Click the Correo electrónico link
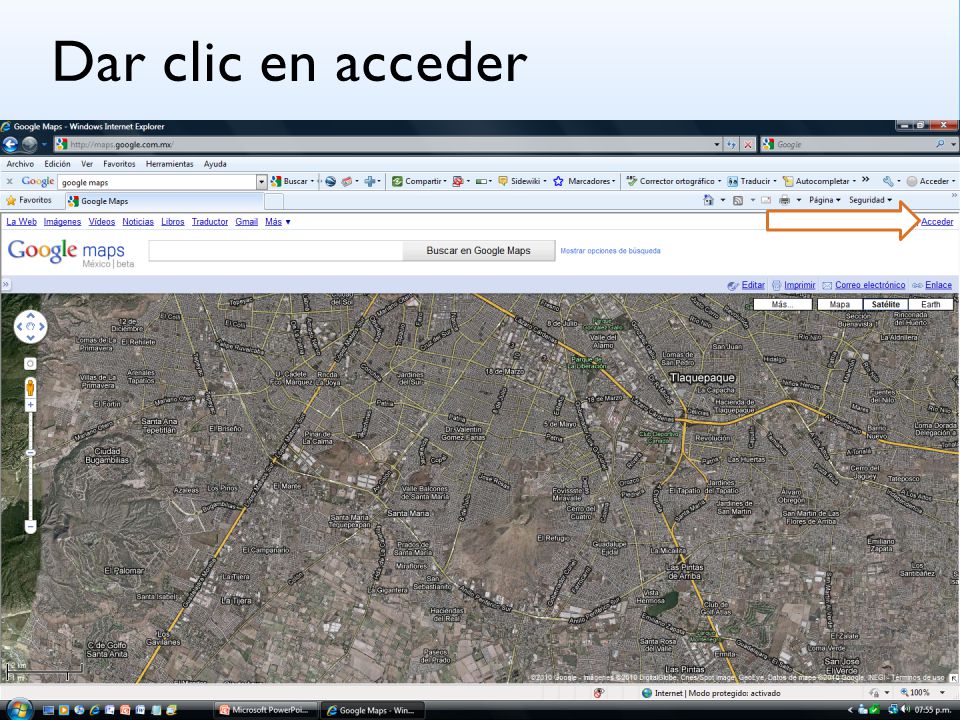 pyautogui.click(x=870, y=285)
